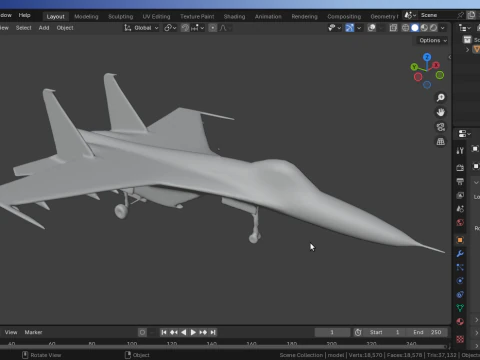The height and width of the screenshot is (360, 480).
Task: Open the Marker menu in timeline
Action: [x=33, y=332]
